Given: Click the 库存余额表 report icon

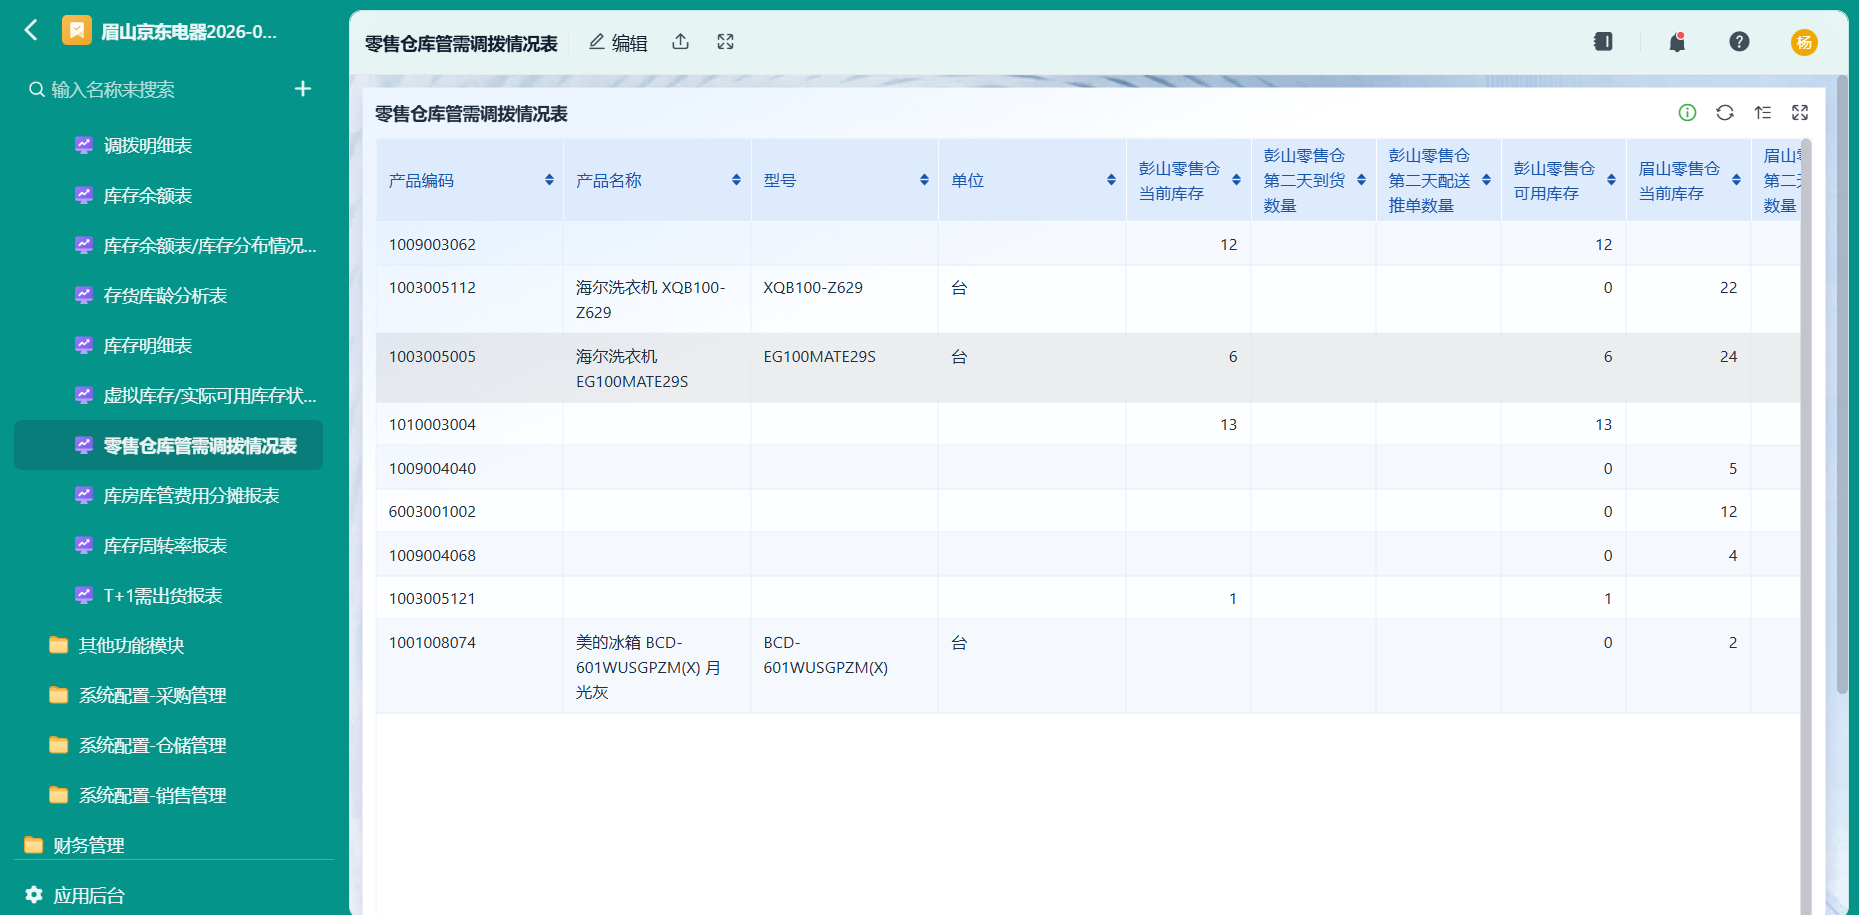Looking at the screenshot, I should [84, 195].
